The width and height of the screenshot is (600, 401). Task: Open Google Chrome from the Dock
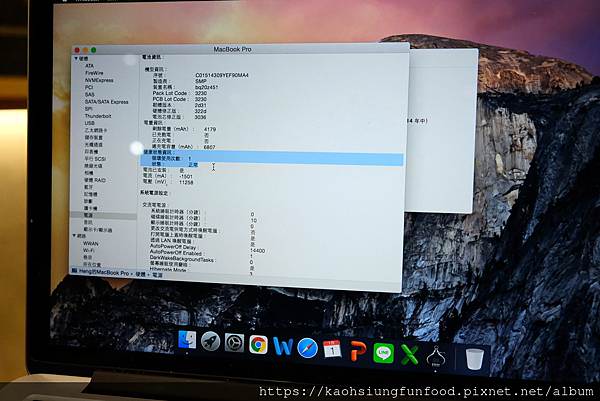coord(258,345)
